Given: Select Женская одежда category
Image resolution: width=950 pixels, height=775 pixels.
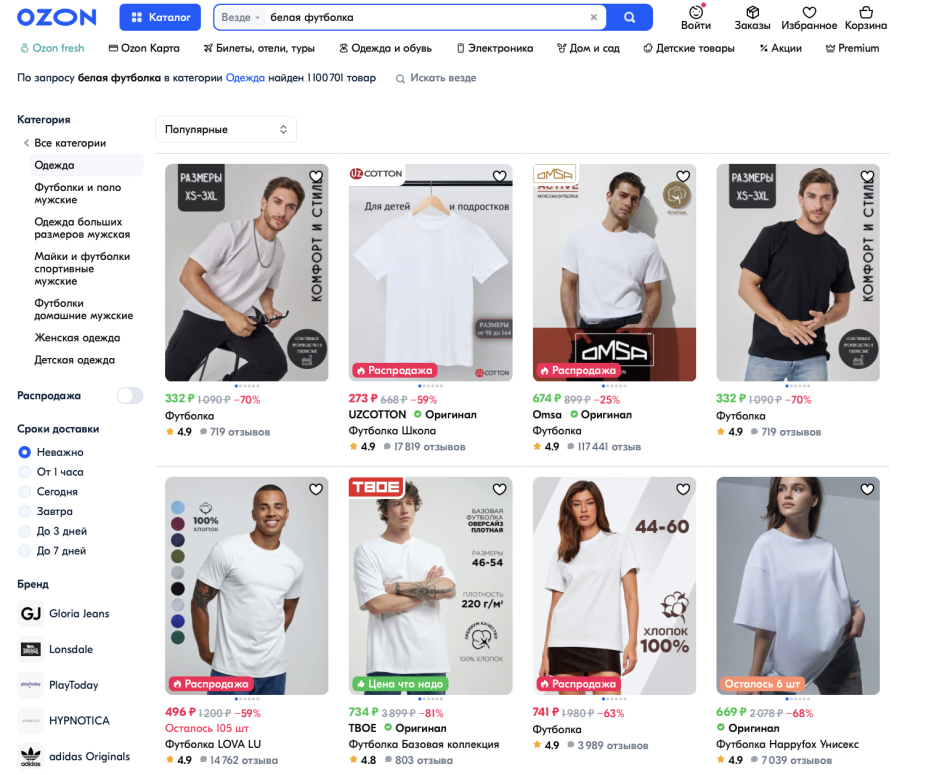Looking at the screenshot, I should (77, 338).
